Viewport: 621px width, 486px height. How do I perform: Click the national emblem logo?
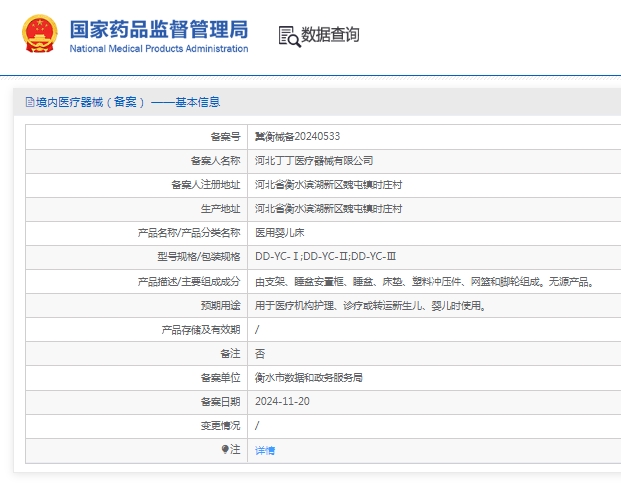coord(40,34)
